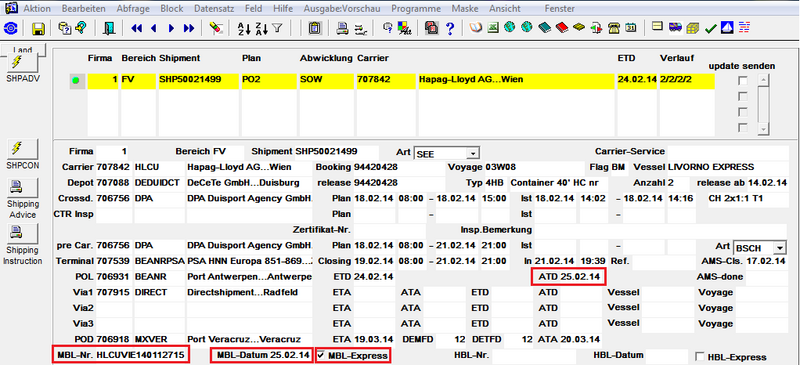Click the eraser clear-record icon

coord(216,29)
